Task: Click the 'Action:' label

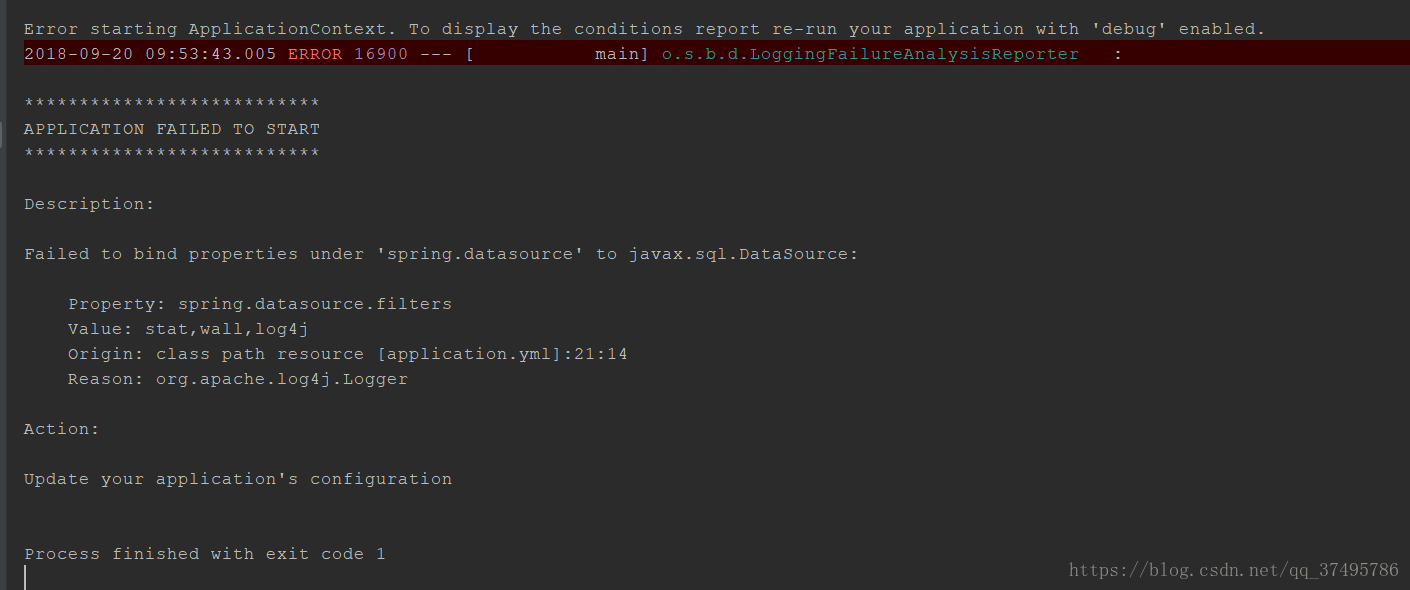Action: 62,429
